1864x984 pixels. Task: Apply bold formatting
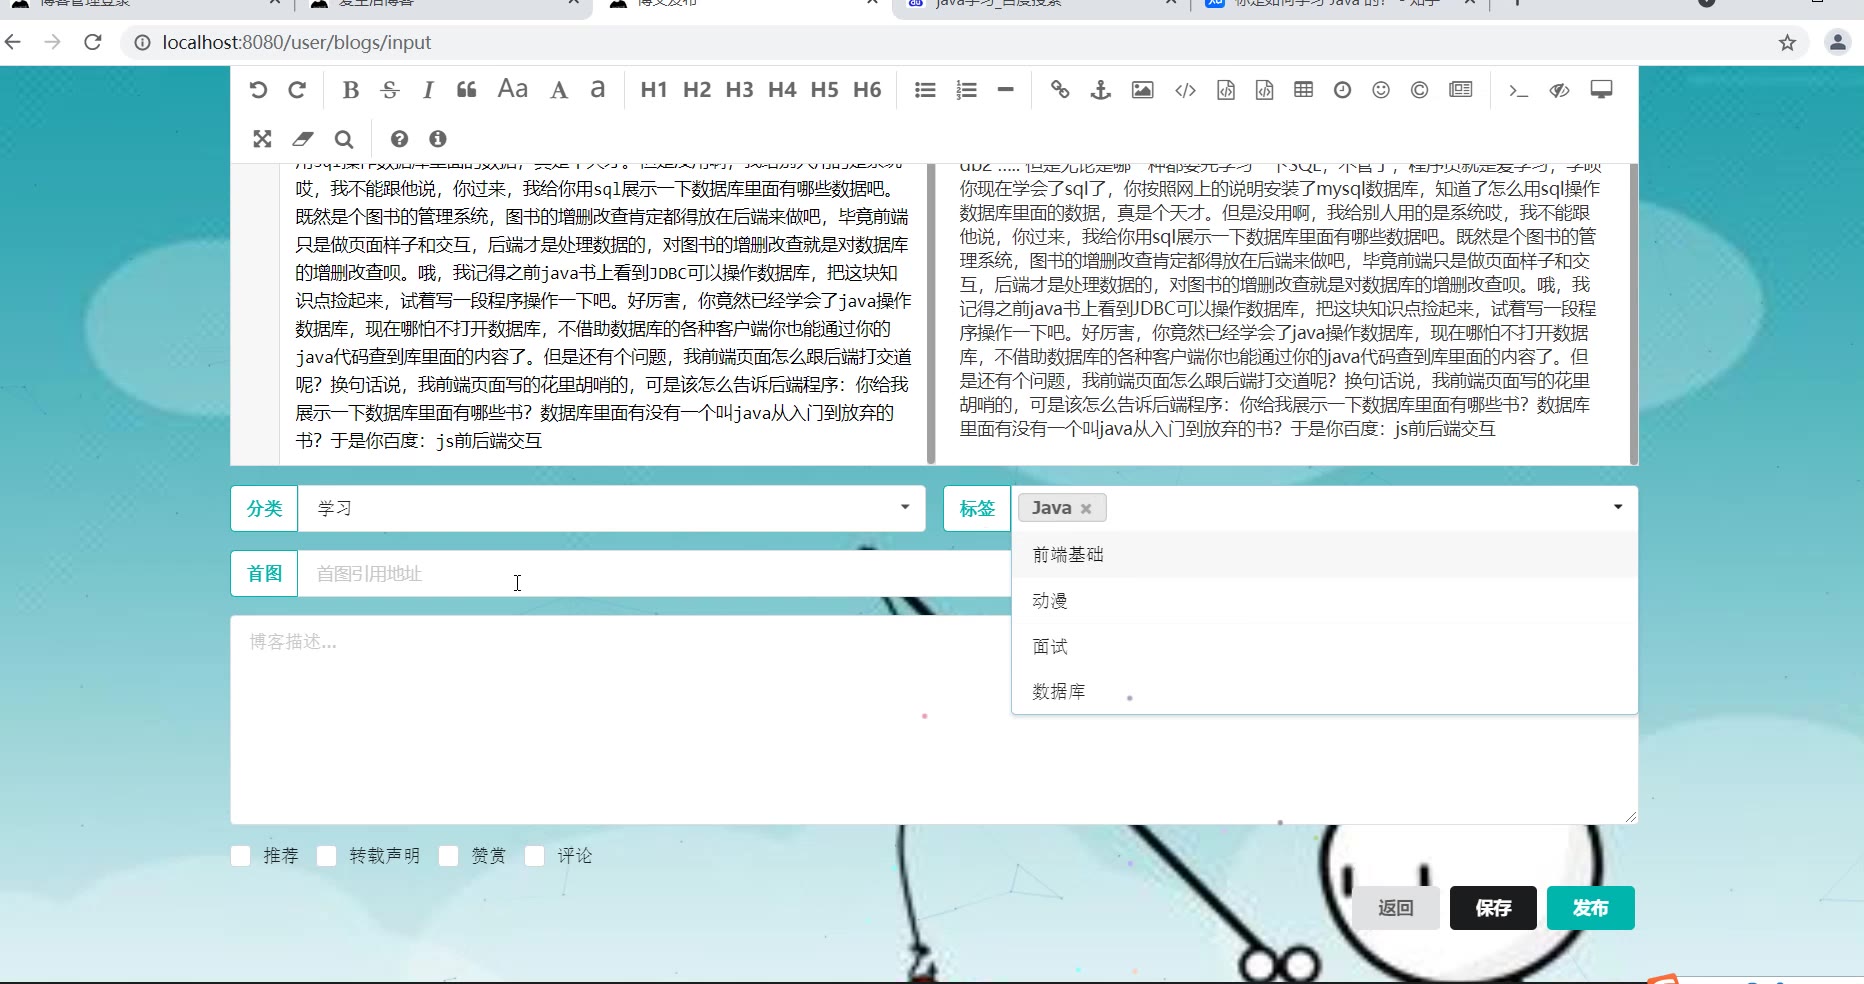350,90
